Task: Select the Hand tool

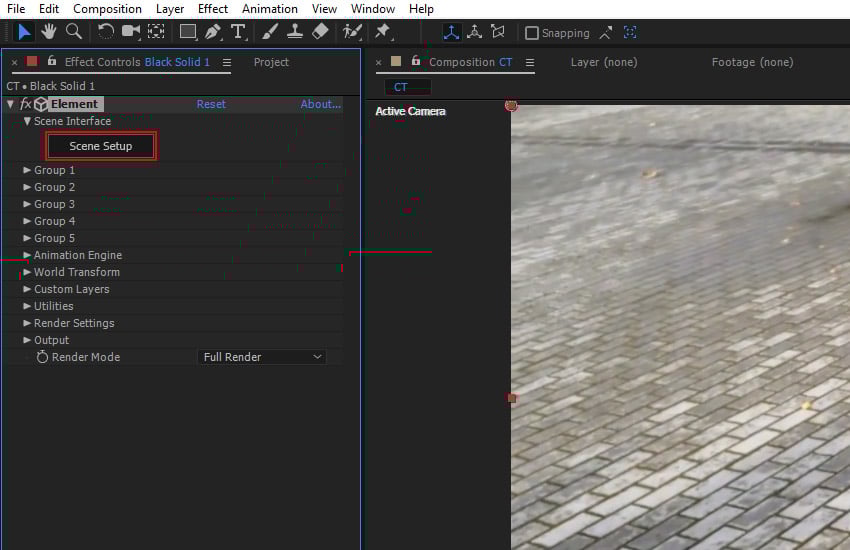Action: click(x=48, y=32)
